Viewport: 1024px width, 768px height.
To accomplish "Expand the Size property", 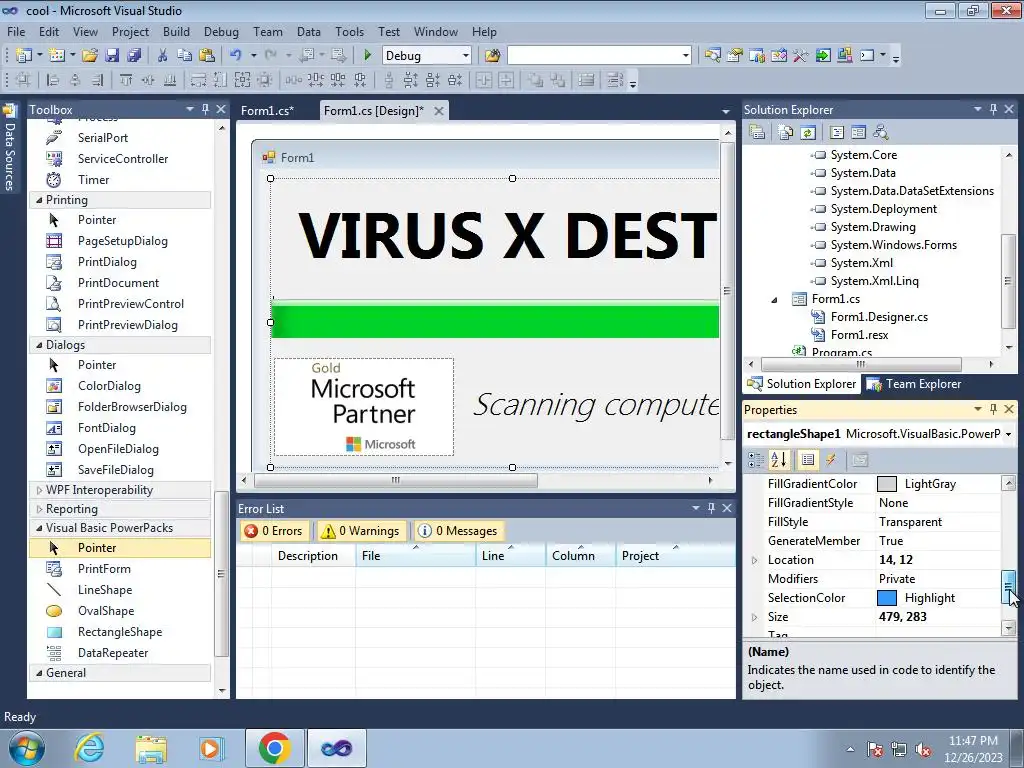I will [755, 616].
